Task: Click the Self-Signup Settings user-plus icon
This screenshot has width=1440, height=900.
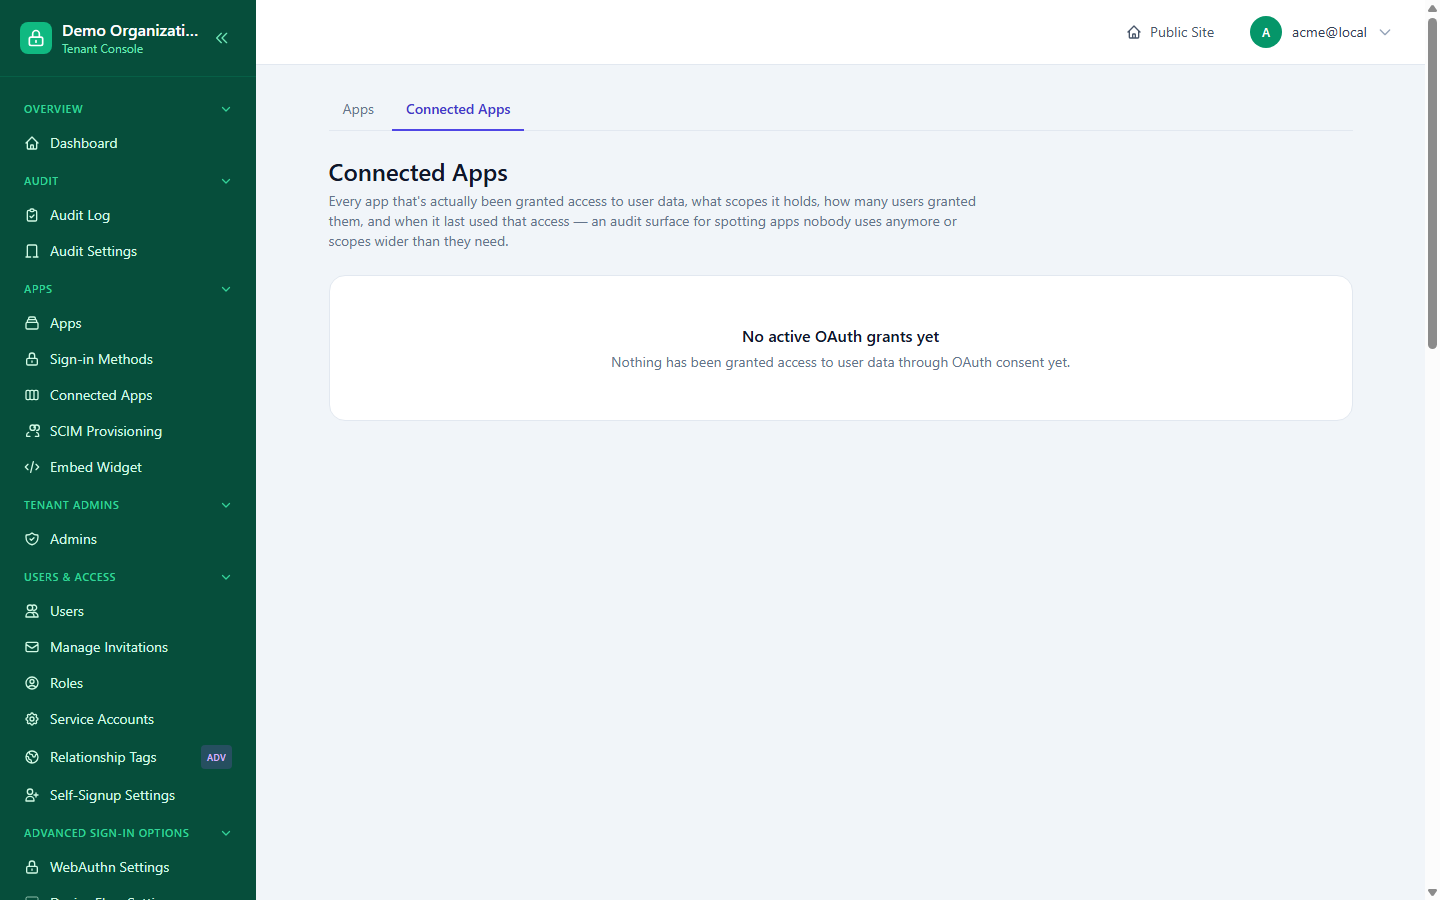Action: point(32,795)
